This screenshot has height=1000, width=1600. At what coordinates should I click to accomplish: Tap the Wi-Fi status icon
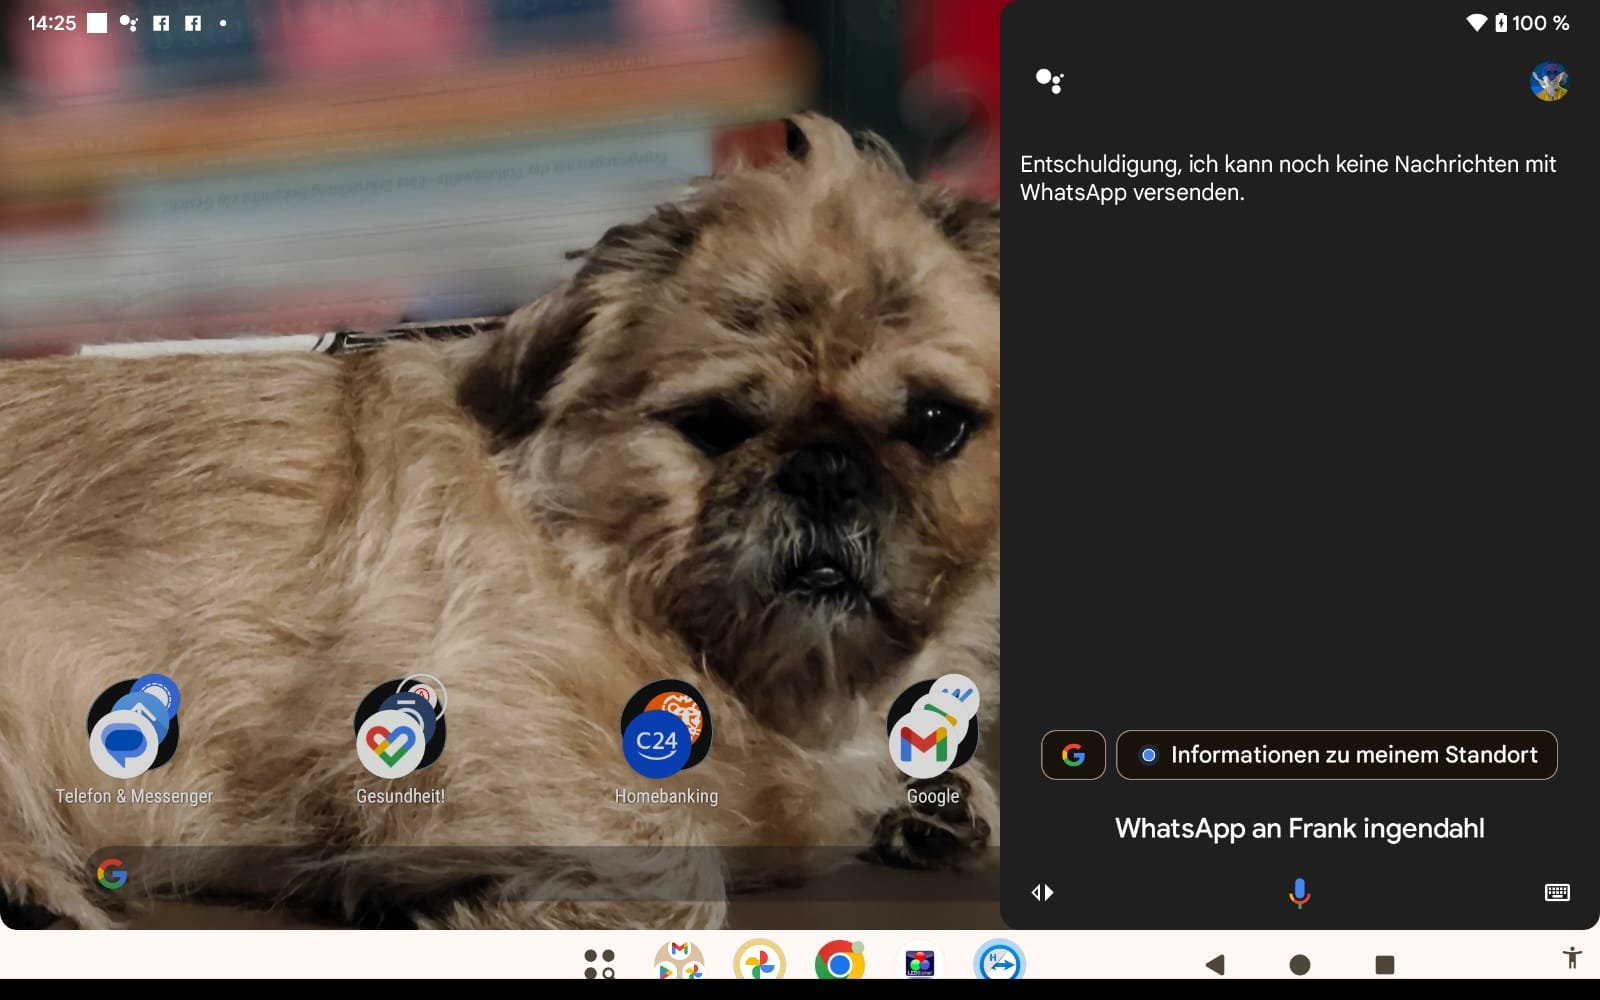(x=1476, y=22)
